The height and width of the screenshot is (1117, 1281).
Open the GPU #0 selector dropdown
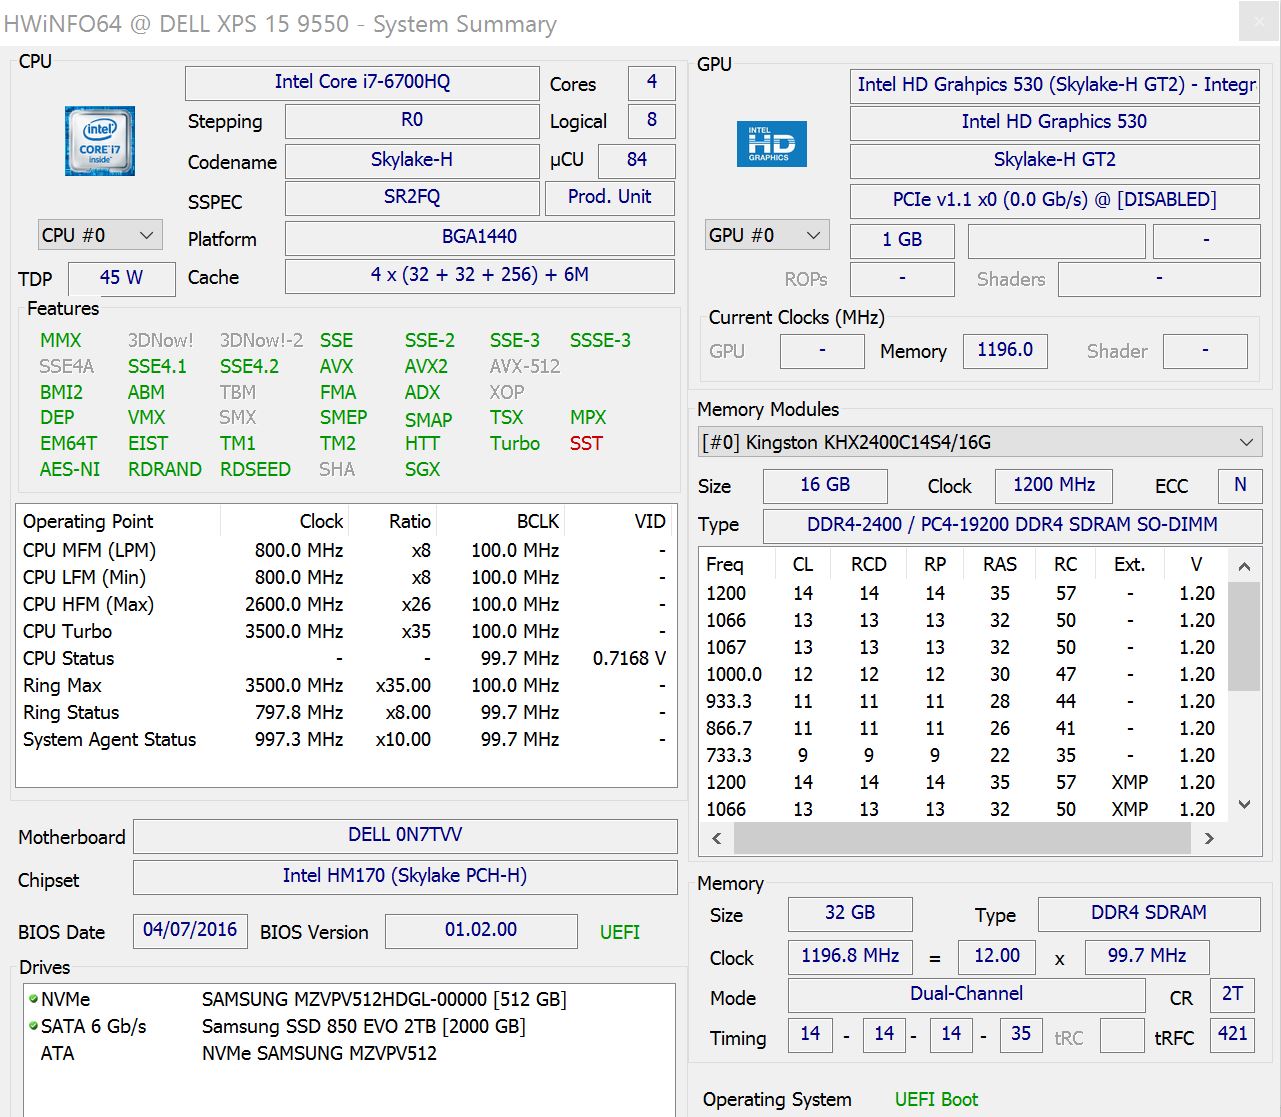(767, 235)
